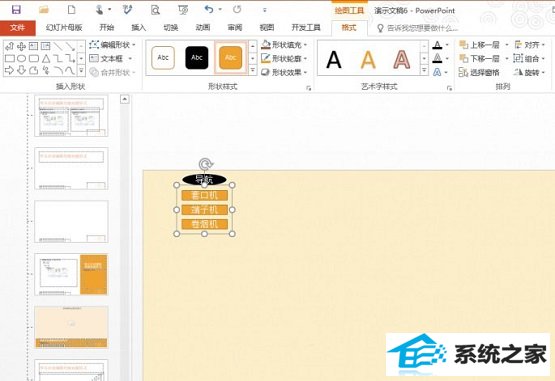
Task: Switch to the Animations (动画) tab
Action: tap(203, 28)
